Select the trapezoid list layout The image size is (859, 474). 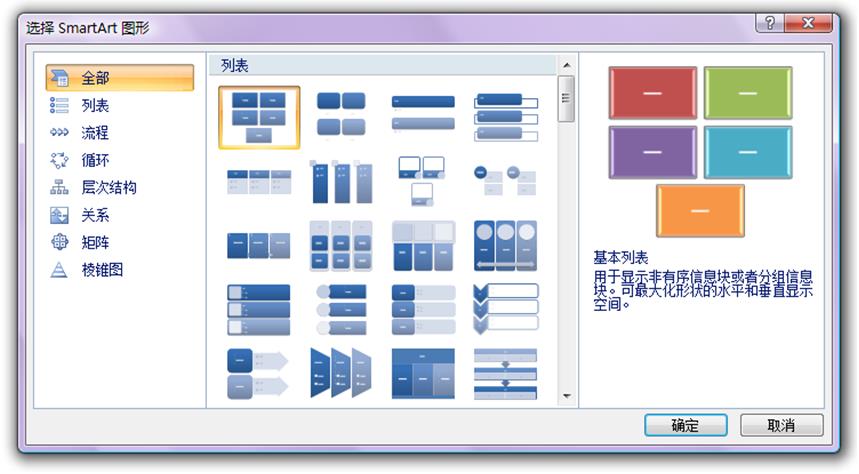click(341, 373)
